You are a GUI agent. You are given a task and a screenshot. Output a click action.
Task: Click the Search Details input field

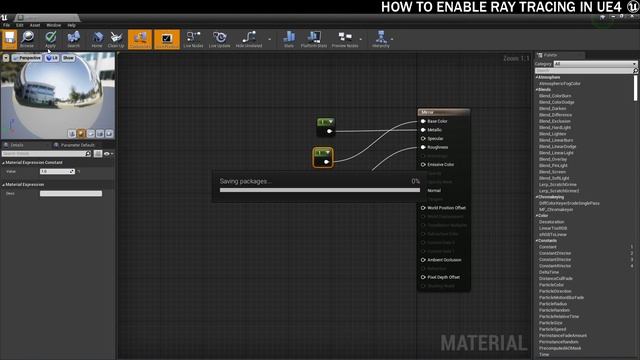point(46,154)
